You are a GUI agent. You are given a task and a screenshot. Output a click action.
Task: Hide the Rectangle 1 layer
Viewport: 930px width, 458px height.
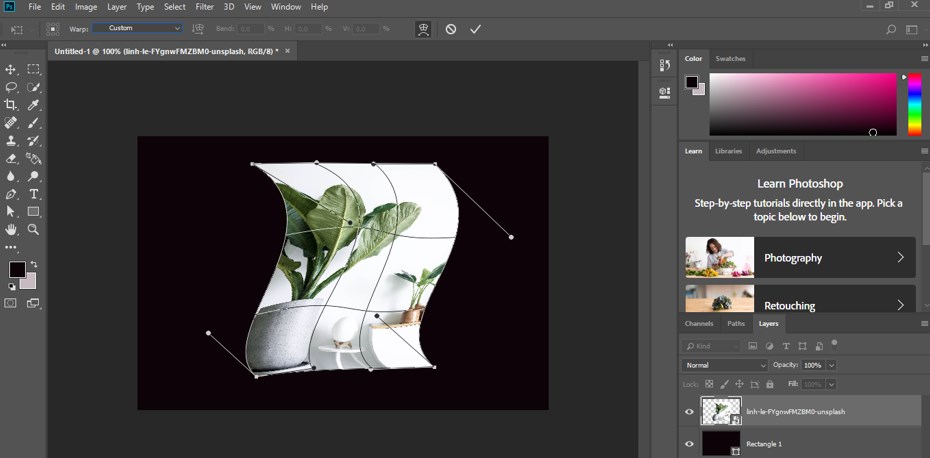[x=689, y=444]
